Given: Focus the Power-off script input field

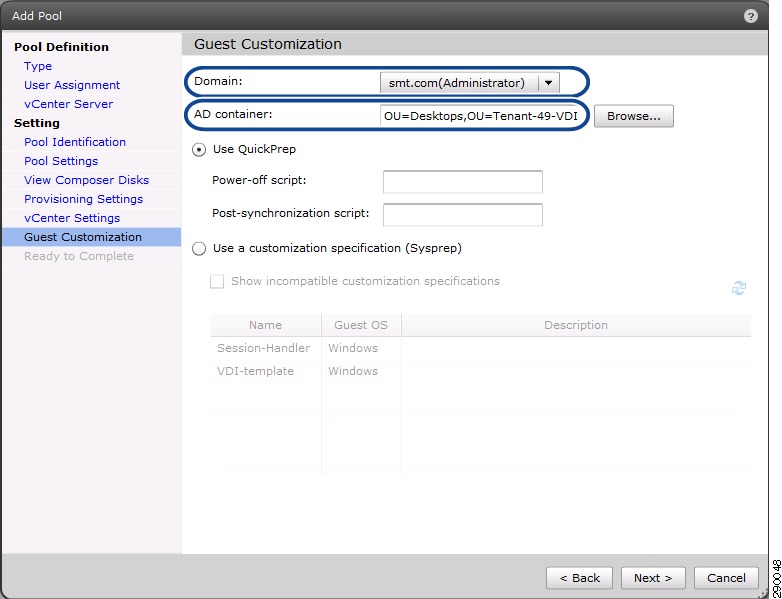Looking at the screenshot, I should coord(462,182).
